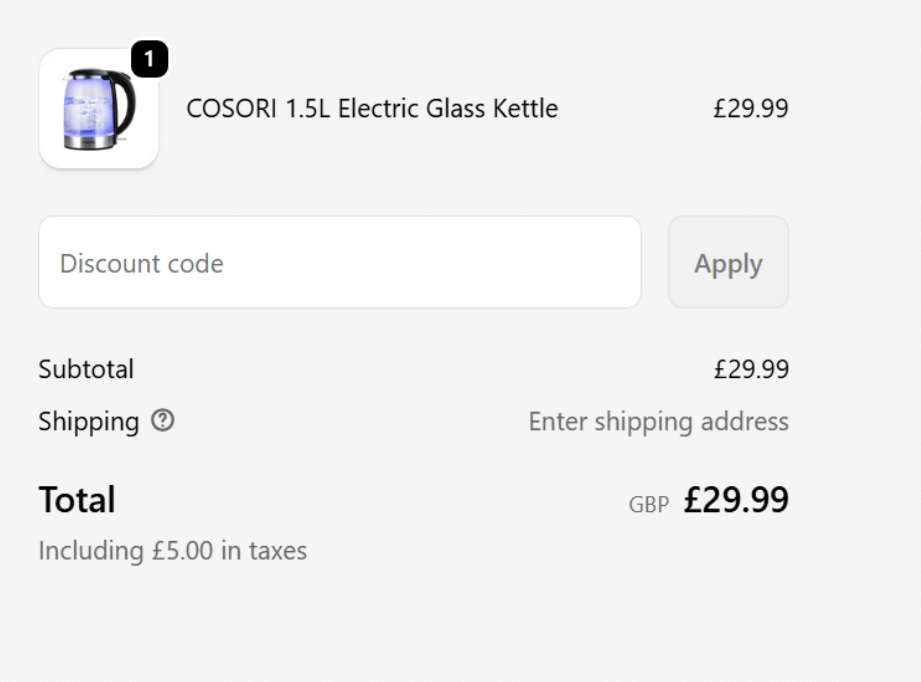This screenshot has width=921, height=682.
Task: Click the Discount code placeholder text
Action: click(142, 262)
